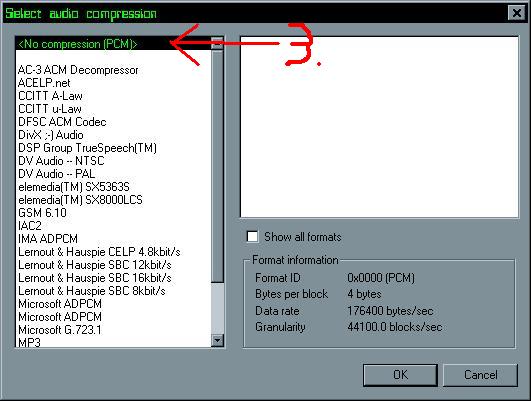Confirm selection with the OK button
Screen dimensions: 531x401
pyautogui.click(x=400, y=375)
